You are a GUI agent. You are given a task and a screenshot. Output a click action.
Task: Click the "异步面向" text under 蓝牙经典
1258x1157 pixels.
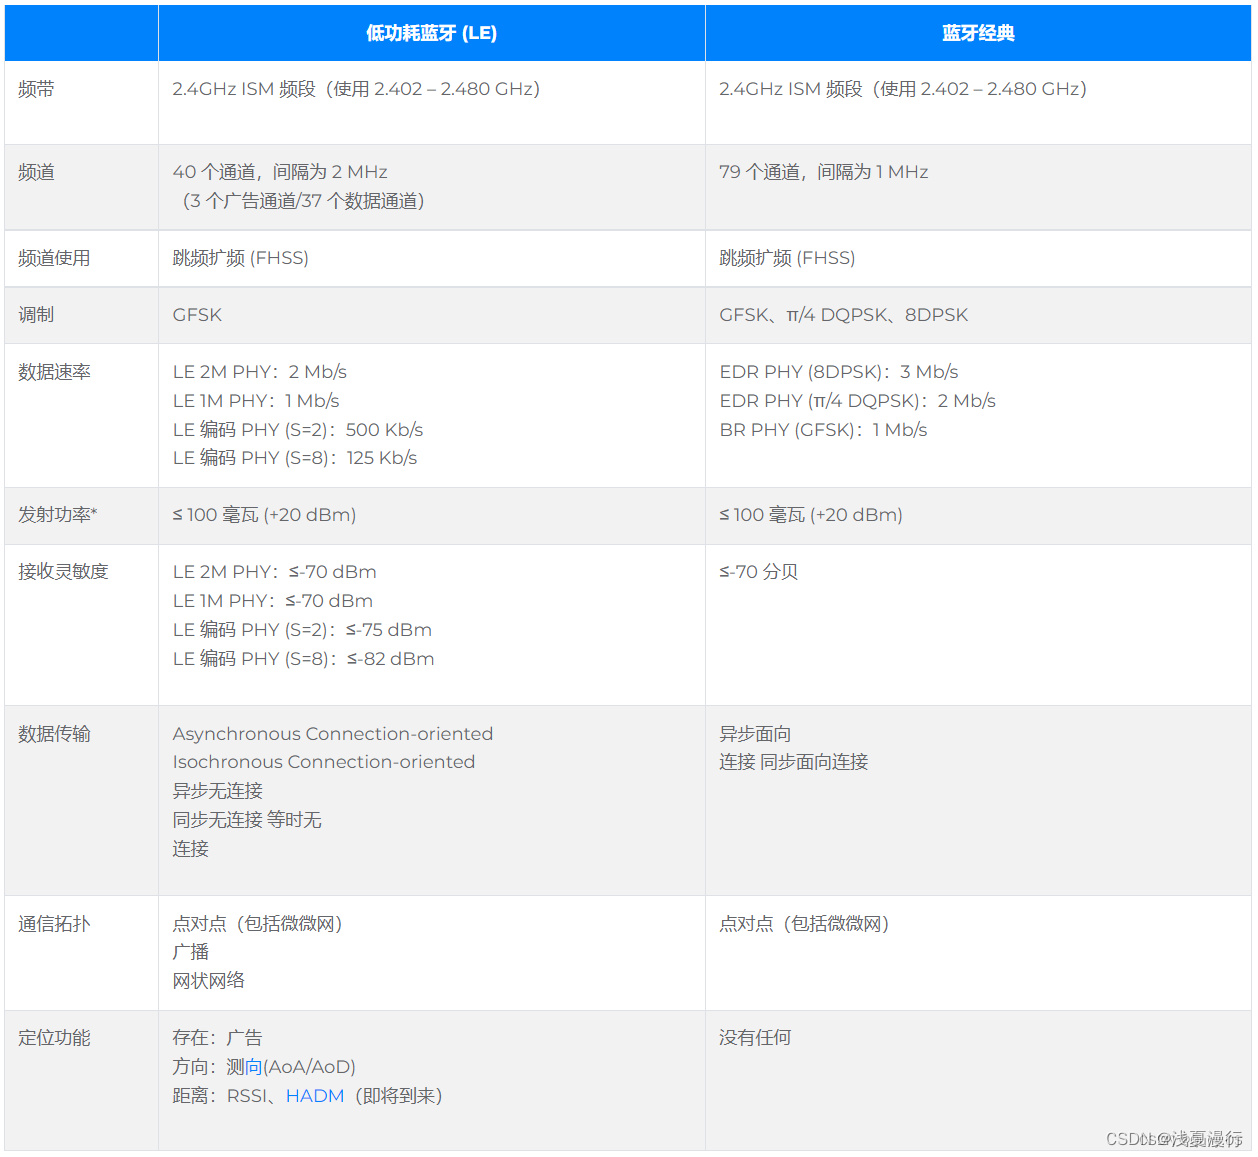(x=755, y=734)
